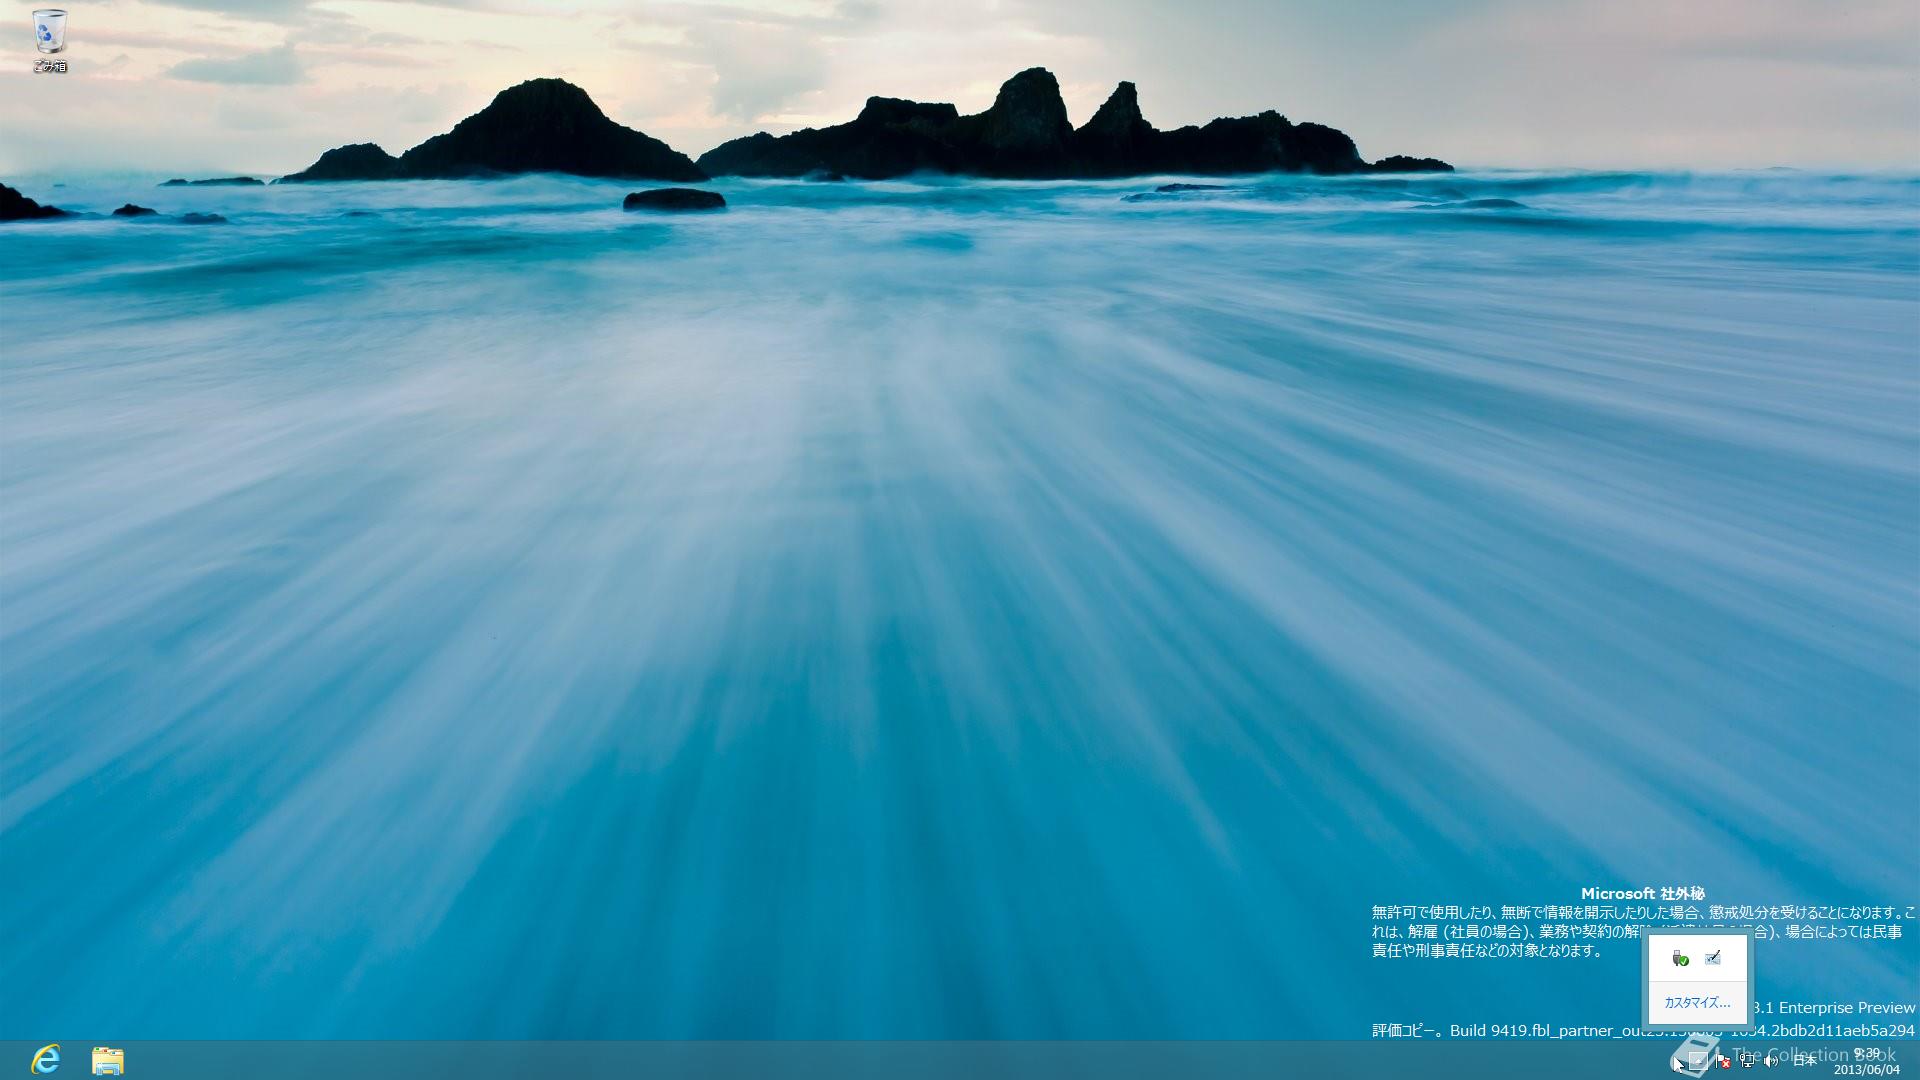Launch Internet Explorer from the taskbar
This screenshot has height=1080, width=1920.
tap(46, 1060)
